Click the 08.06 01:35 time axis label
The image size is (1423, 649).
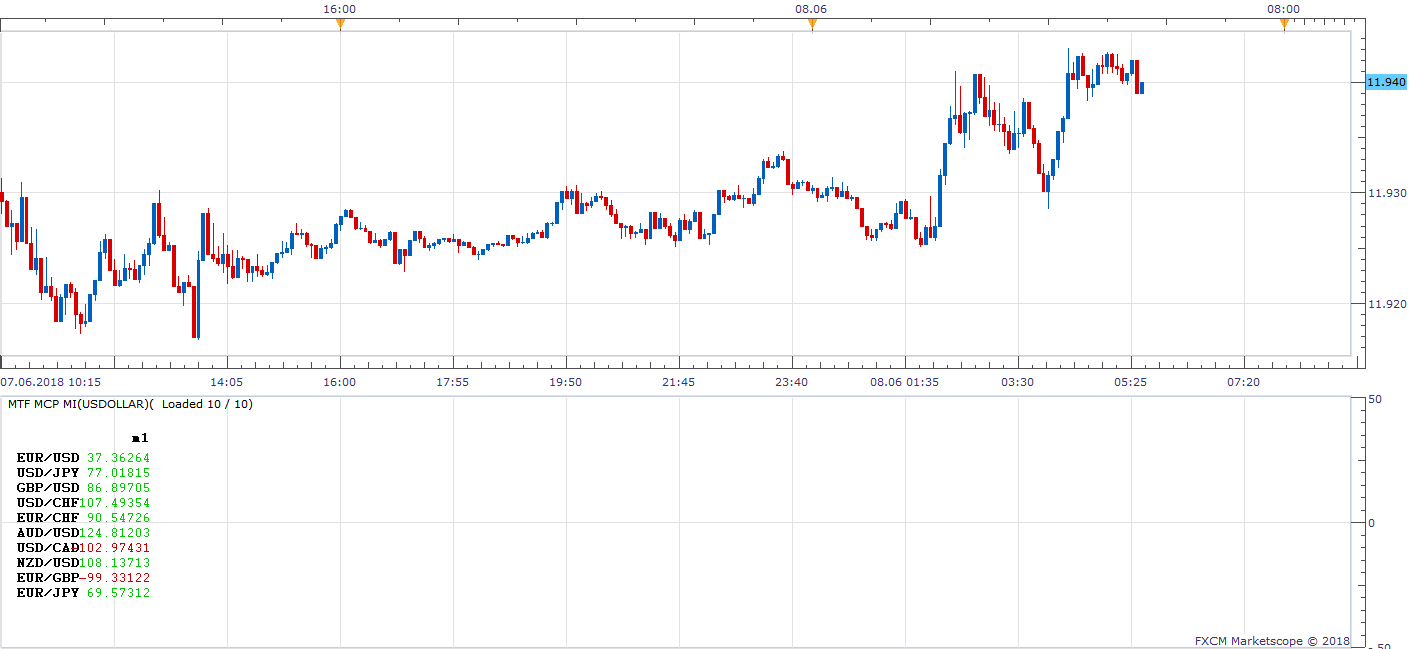905,382
